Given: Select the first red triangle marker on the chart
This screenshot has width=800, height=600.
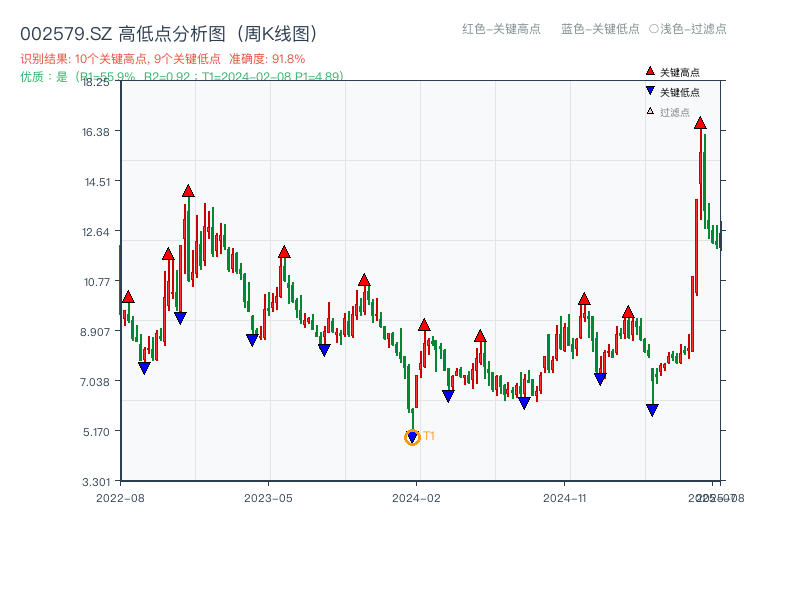Looking at the screenshot, I should pos(128,297).
